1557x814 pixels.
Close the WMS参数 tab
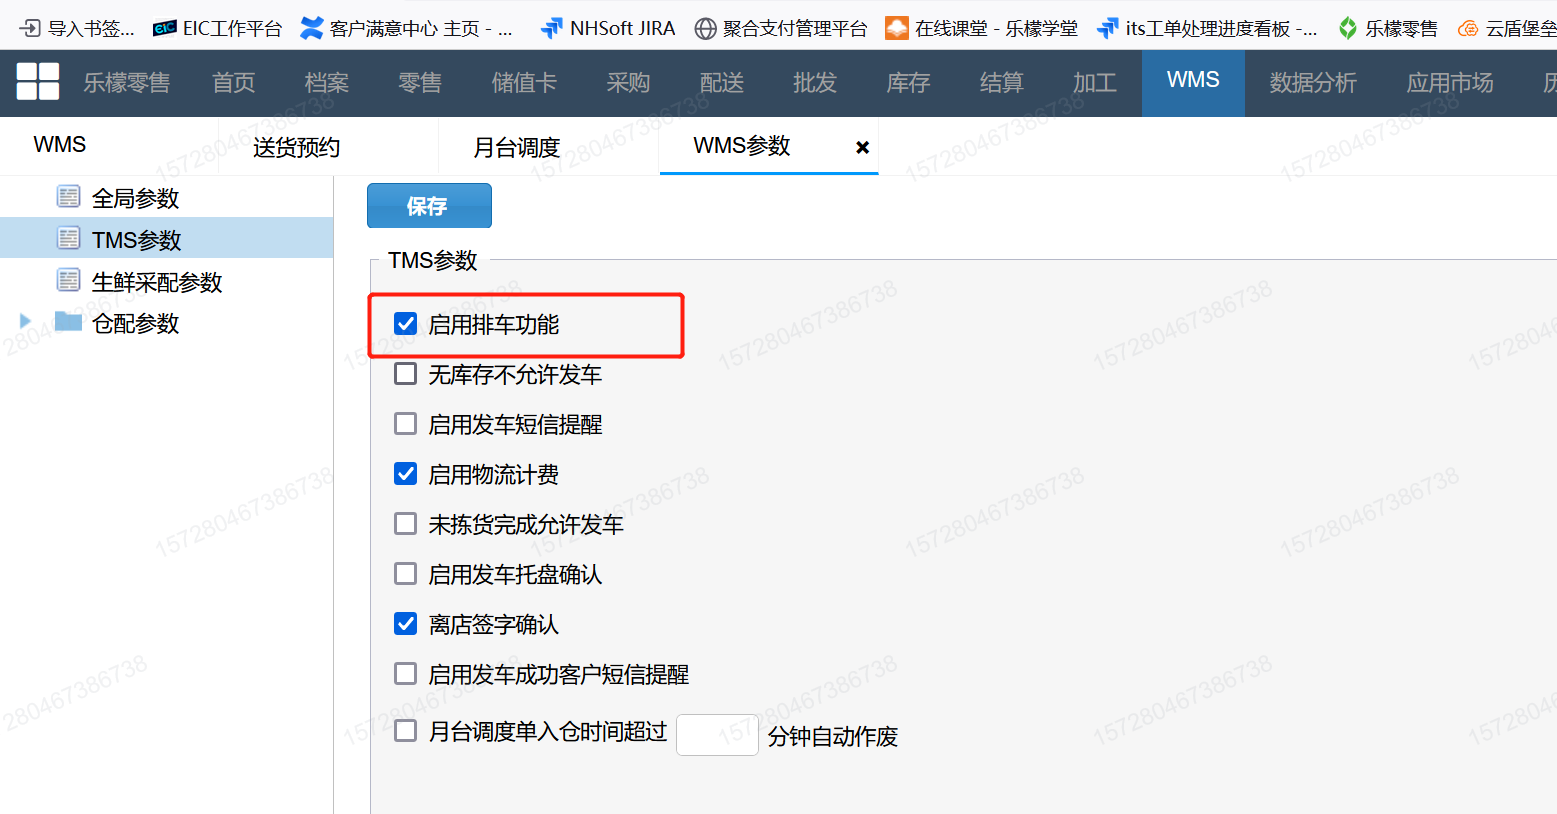(x=862, y=147)
